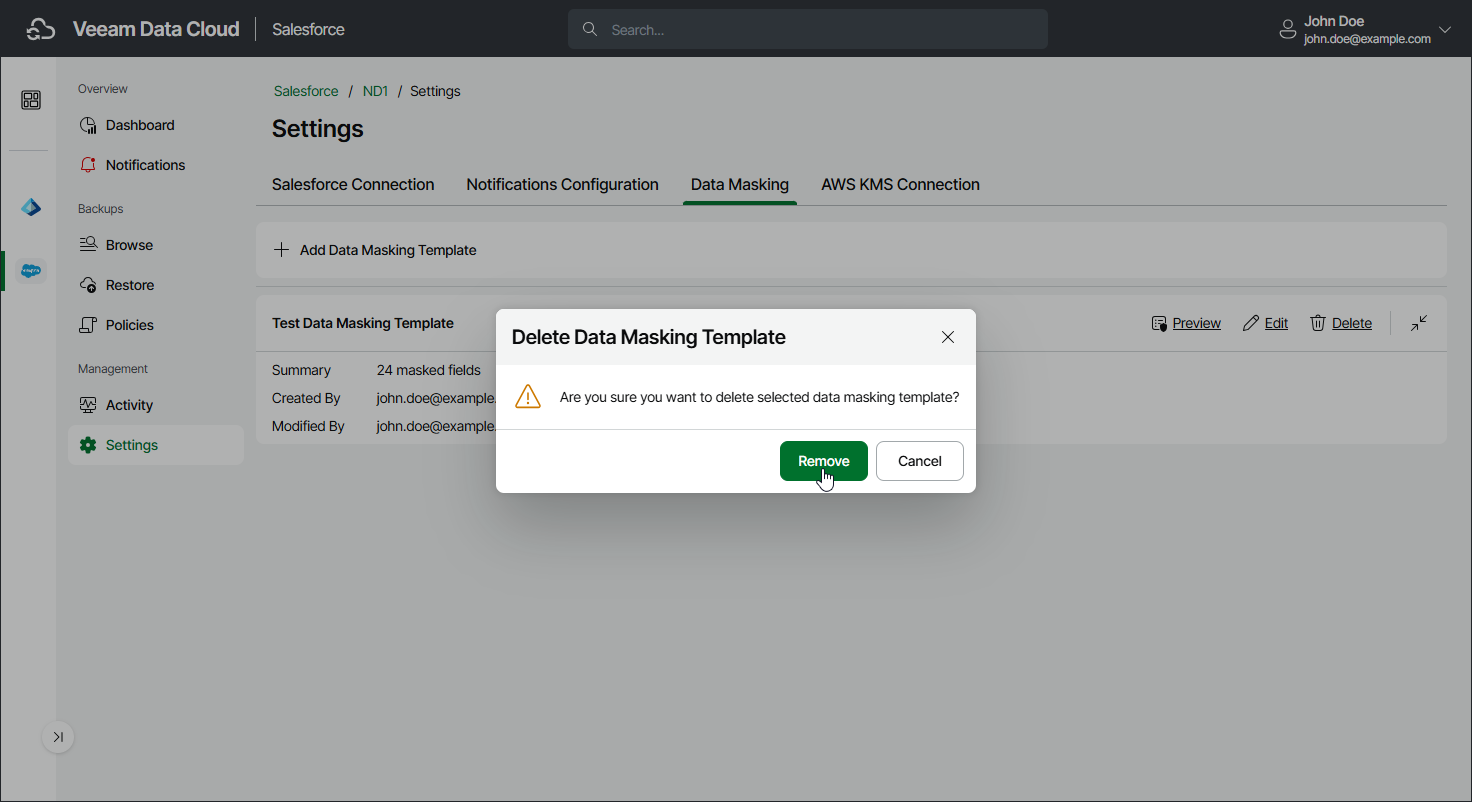Screen dimensions: 1472x802
Task: Click the plus icon beside Add Data Masking Template
Action: point(282,250)
